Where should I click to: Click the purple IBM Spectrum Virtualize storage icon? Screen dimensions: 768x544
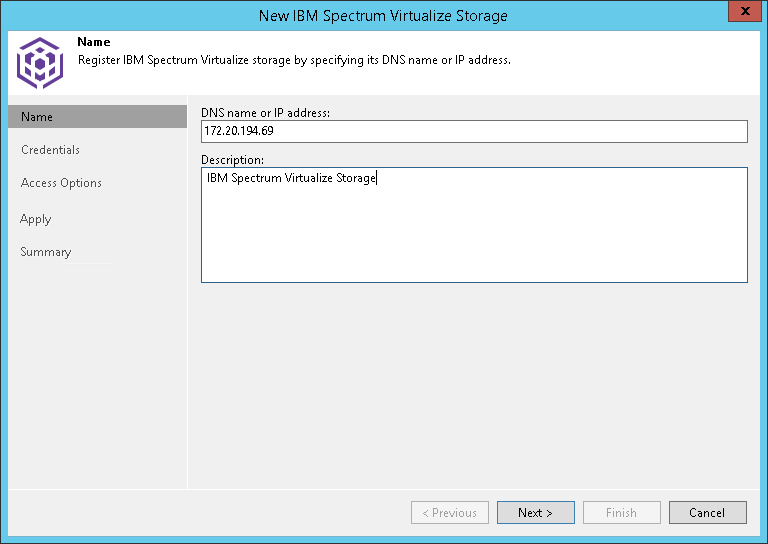(40, 62)
